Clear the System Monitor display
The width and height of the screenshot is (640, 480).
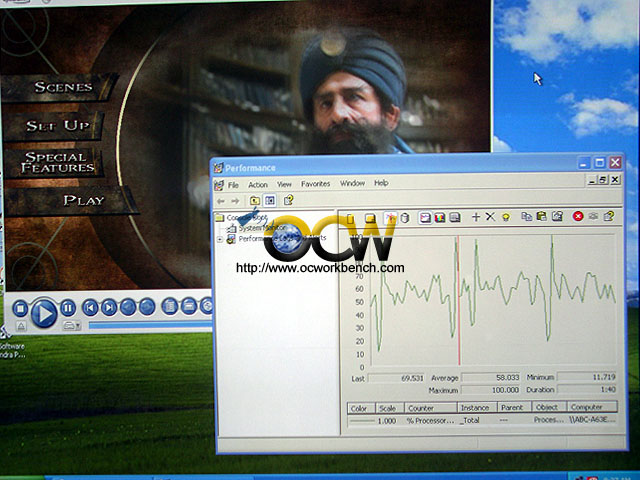click(370, 218)
